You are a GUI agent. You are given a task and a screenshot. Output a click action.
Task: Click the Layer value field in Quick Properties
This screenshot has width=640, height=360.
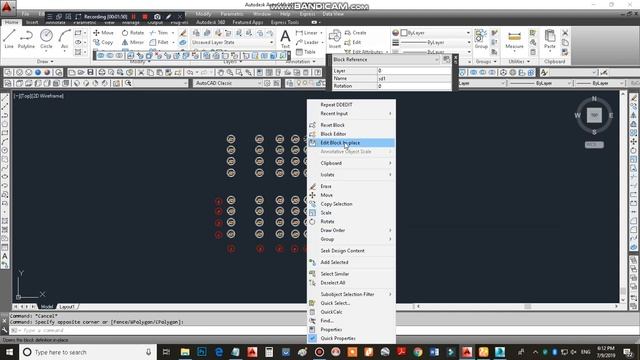point(414,71)
